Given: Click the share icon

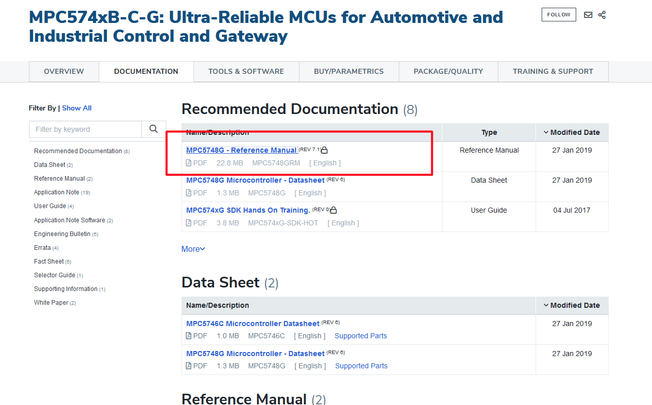Looking at the screenshot, I should coord(601,15).
